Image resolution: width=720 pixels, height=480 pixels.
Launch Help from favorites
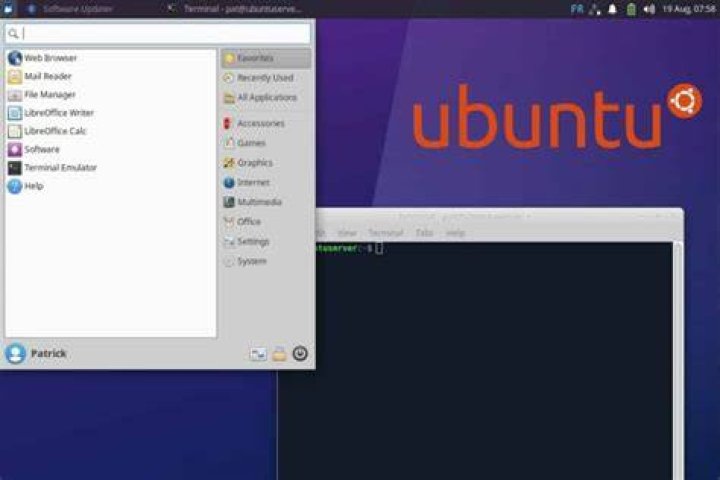(111, 186)
